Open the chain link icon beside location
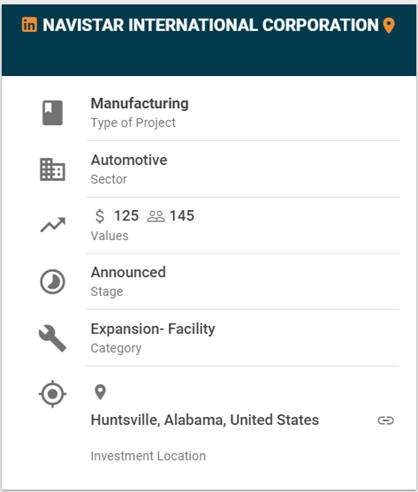The image size is (418, 492). click(386, 420)
